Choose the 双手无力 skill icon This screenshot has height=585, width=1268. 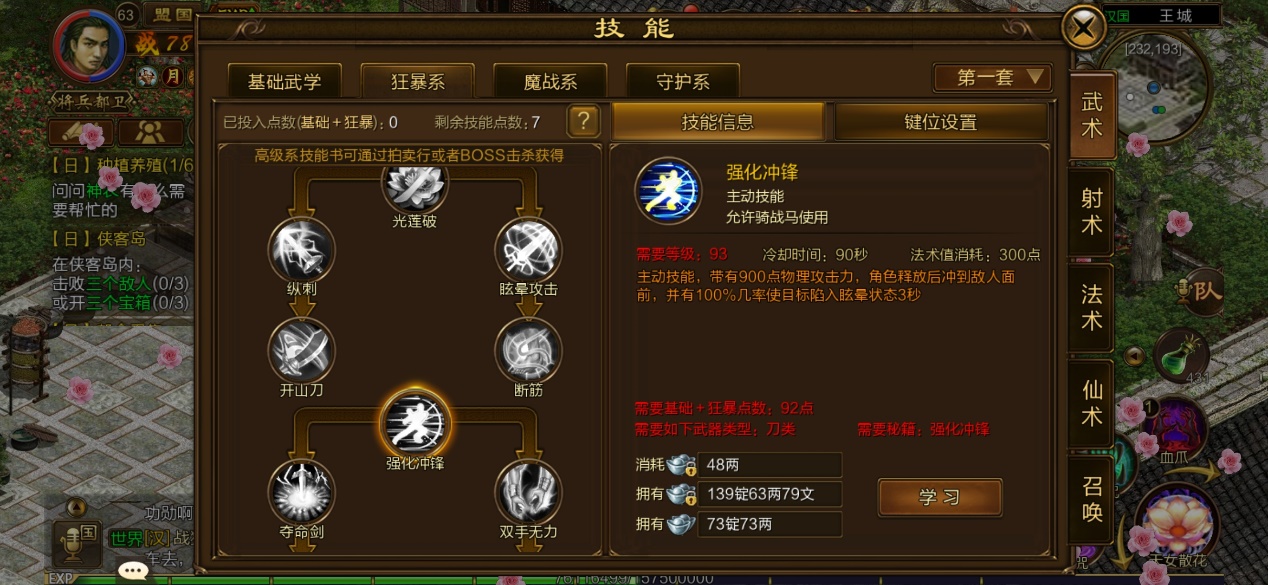point(529,491)
